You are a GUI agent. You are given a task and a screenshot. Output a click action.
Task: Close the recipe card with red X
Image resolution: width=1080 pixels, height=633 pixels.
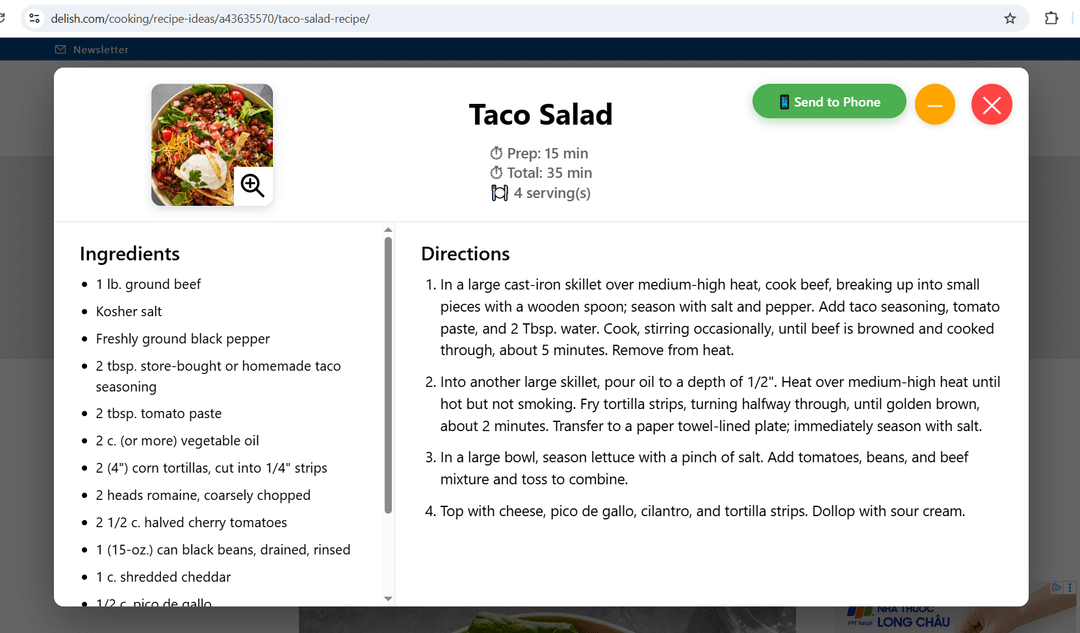coord(991,105)
